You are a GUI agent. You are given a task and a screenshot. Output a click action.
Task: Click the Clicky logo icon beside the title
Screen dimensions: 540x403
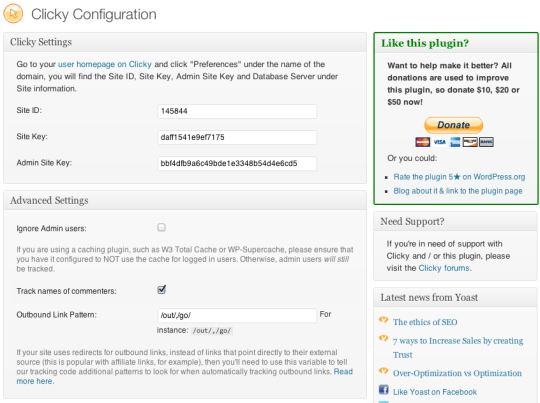[13, 13]
